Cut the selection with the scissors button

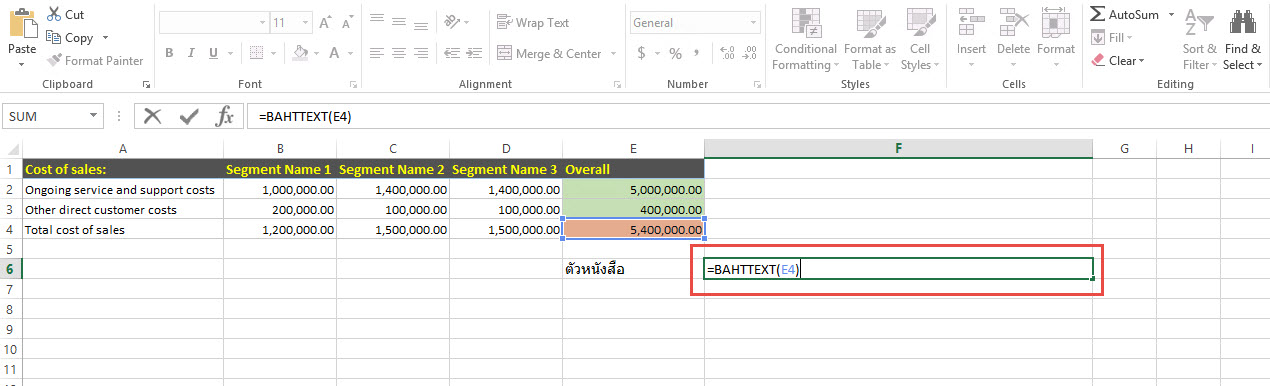[66, 15]
